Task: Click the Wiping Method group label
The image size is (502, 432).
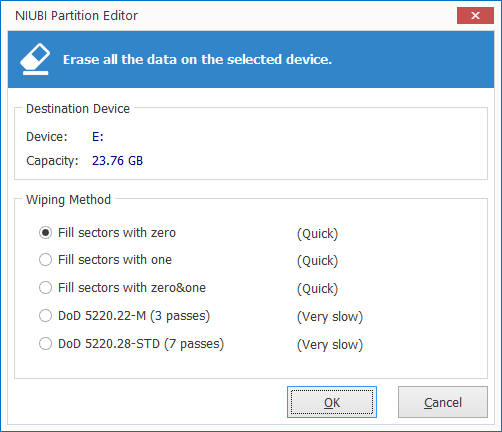Action: (68, 200)
